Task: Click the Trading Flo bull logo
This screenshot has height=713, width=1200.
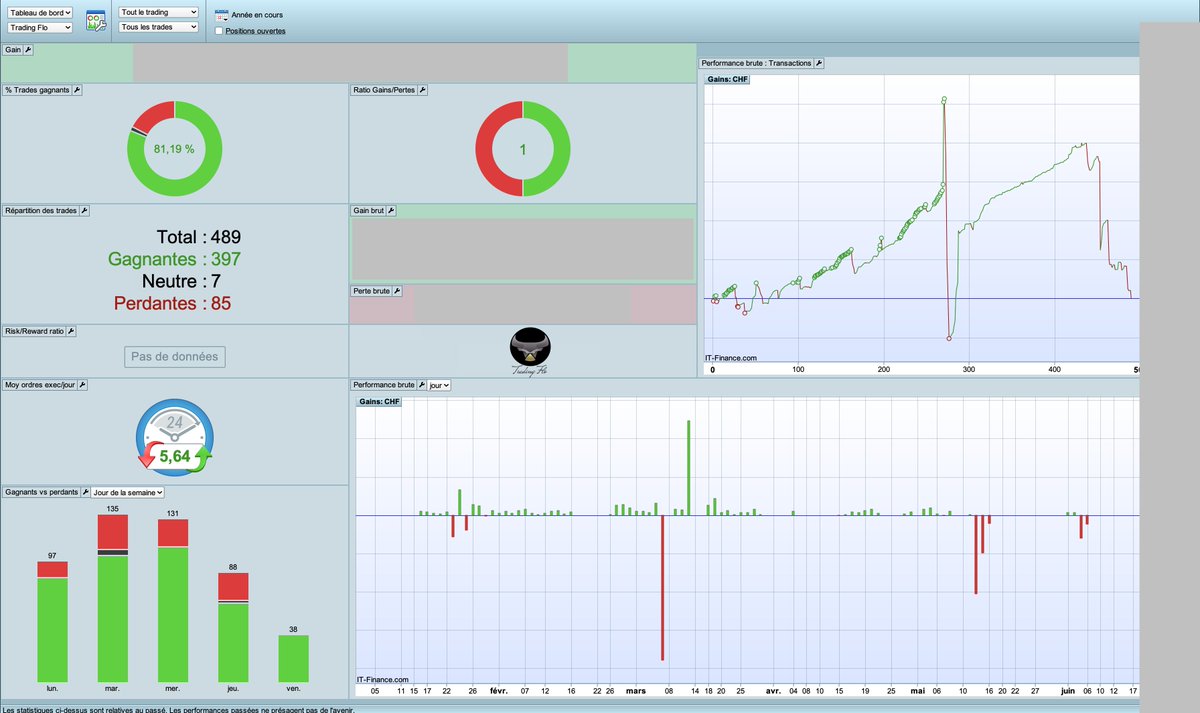Action: [529, 352]
